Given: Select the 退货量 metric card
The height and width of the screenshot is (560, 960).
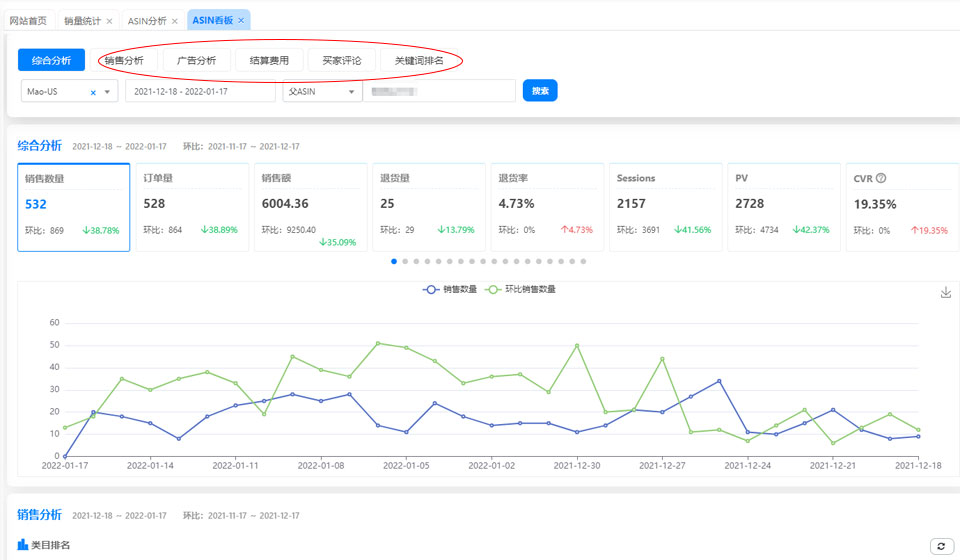Looking at the screenshot, I should pos(429,207).
